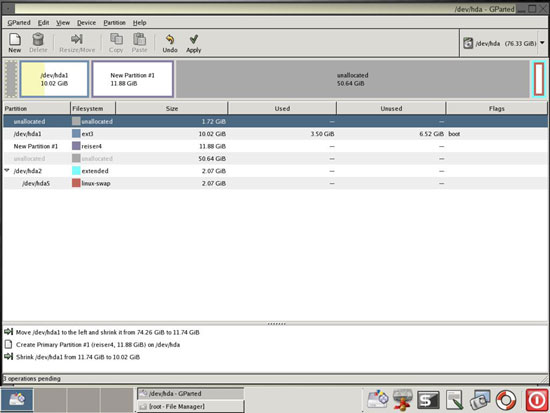The image size is (550, 413).
Task: Collapse the /dev/hda2 extended partition tree
Action: click(x=7, y=171)
